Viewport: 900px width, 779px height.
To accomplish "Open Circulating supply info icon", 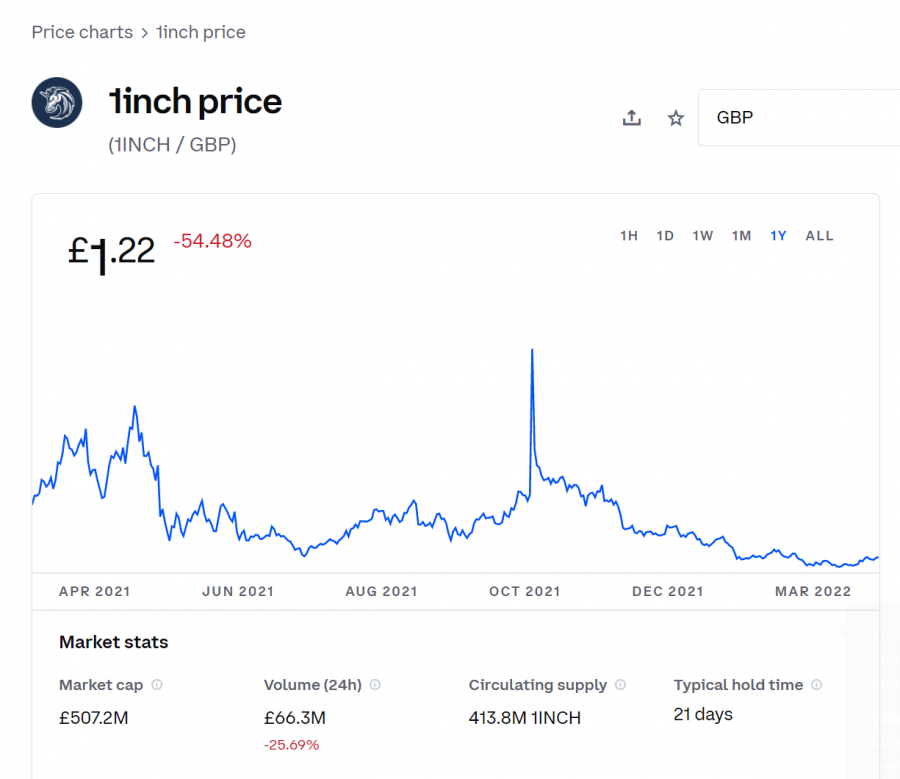I will pos(620,684).
